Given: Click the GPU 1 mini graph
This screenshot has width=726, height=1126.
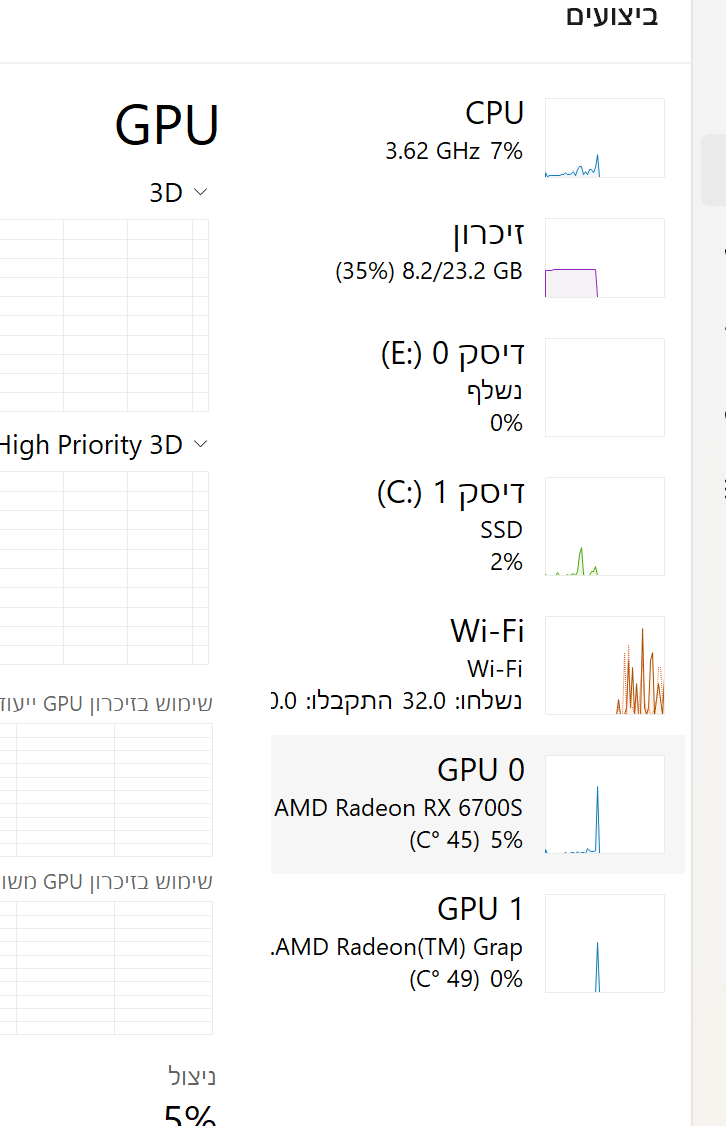Looking at the screenshot, I should coord(604,943).
